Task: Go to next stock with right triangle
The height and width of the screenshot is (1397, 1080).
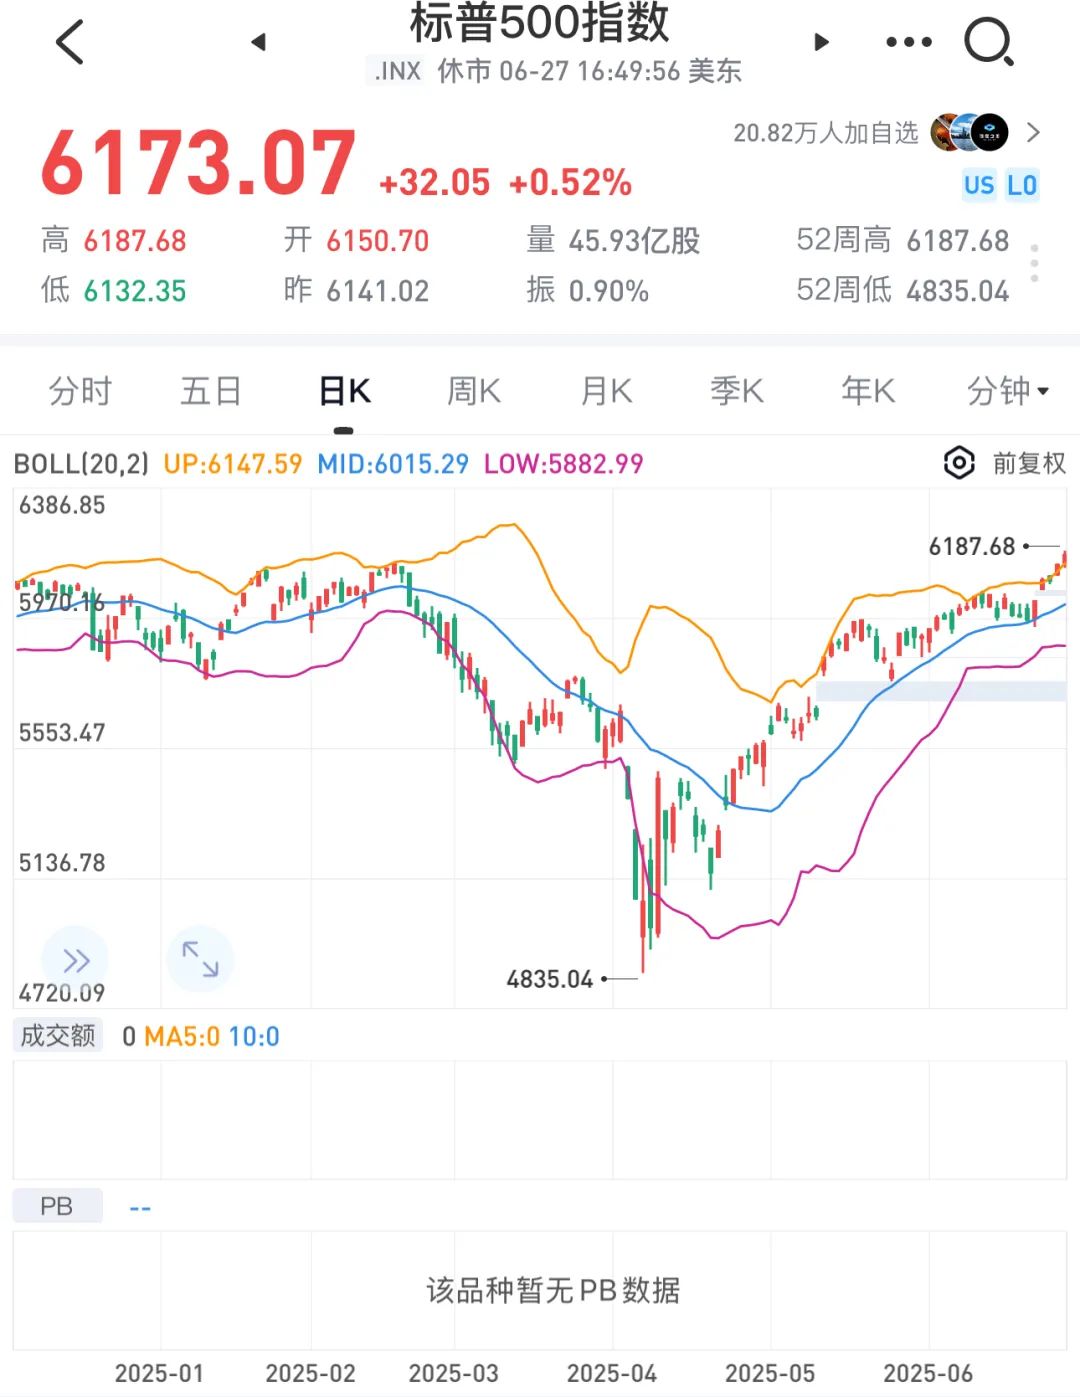Action: coord(821,42)
